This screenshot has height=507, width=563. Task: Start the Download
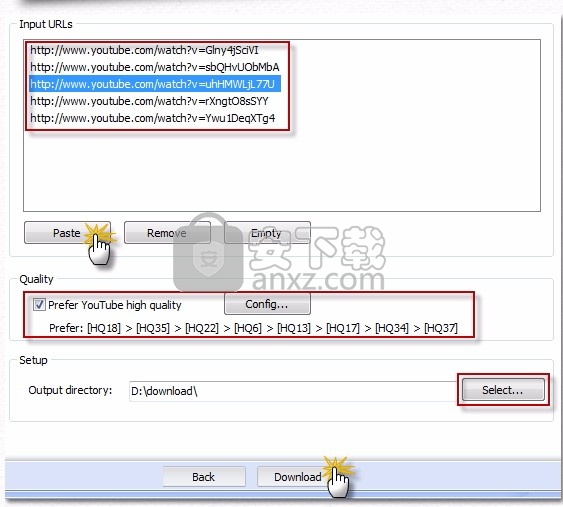tap(298, 476)
